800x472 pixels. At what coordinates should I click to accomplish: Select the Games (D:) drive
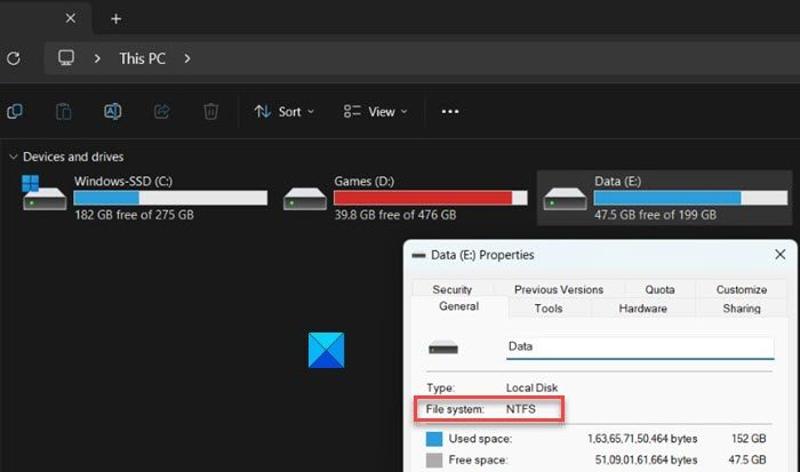404,197
